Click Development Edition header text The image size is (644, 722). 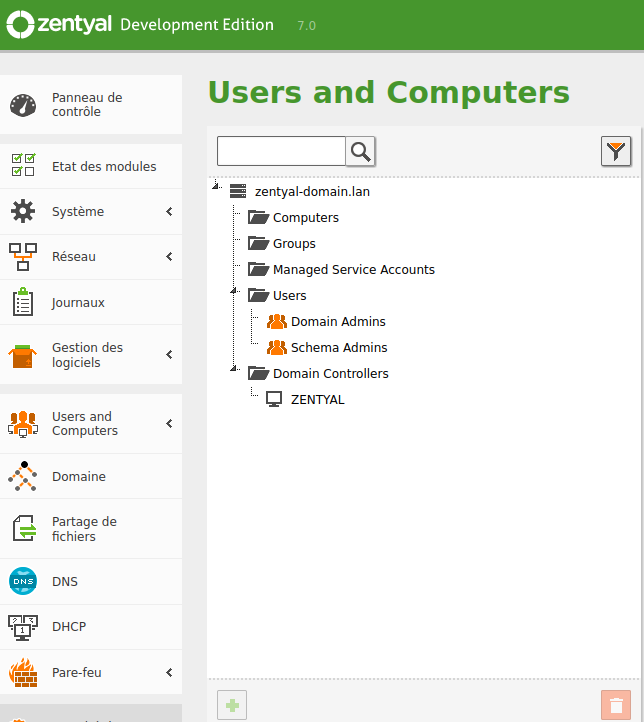pyautogui.click(x=197, y=25)
